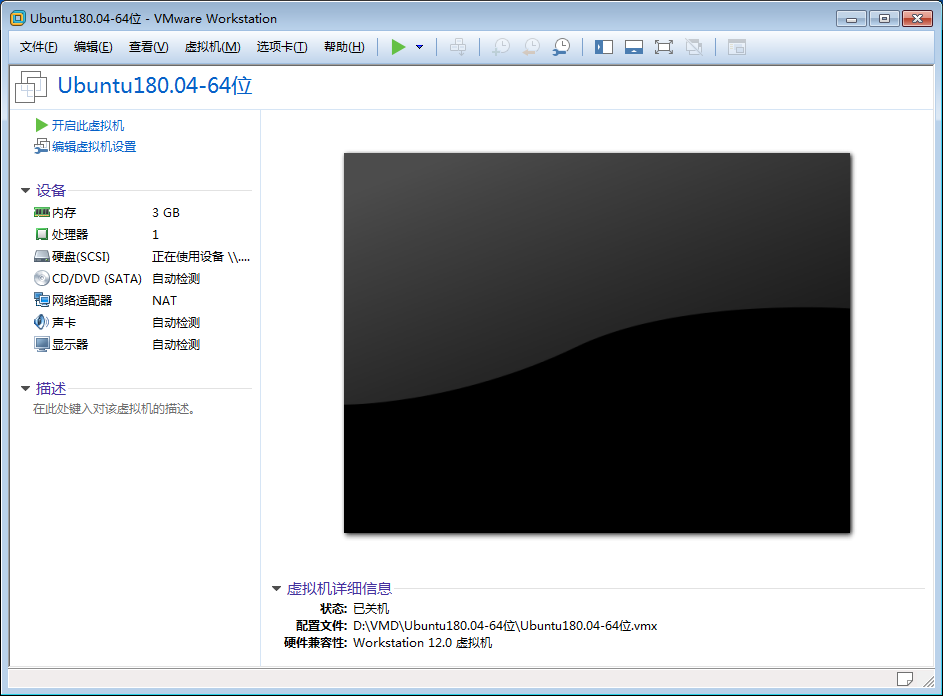Click the 网络适配器 network adapter icon
This screenshot has height=696, width=943.
tap(41, 300)
